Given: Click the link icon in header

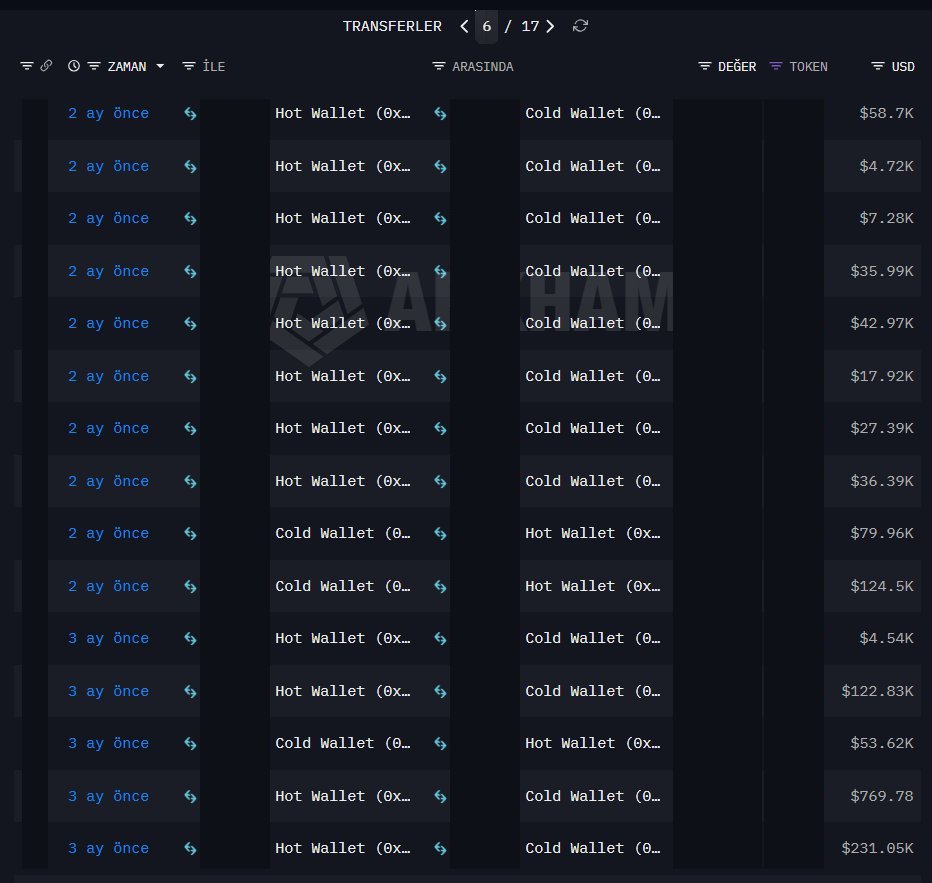Looking at the screenshot, I should (x=46, y=65).
